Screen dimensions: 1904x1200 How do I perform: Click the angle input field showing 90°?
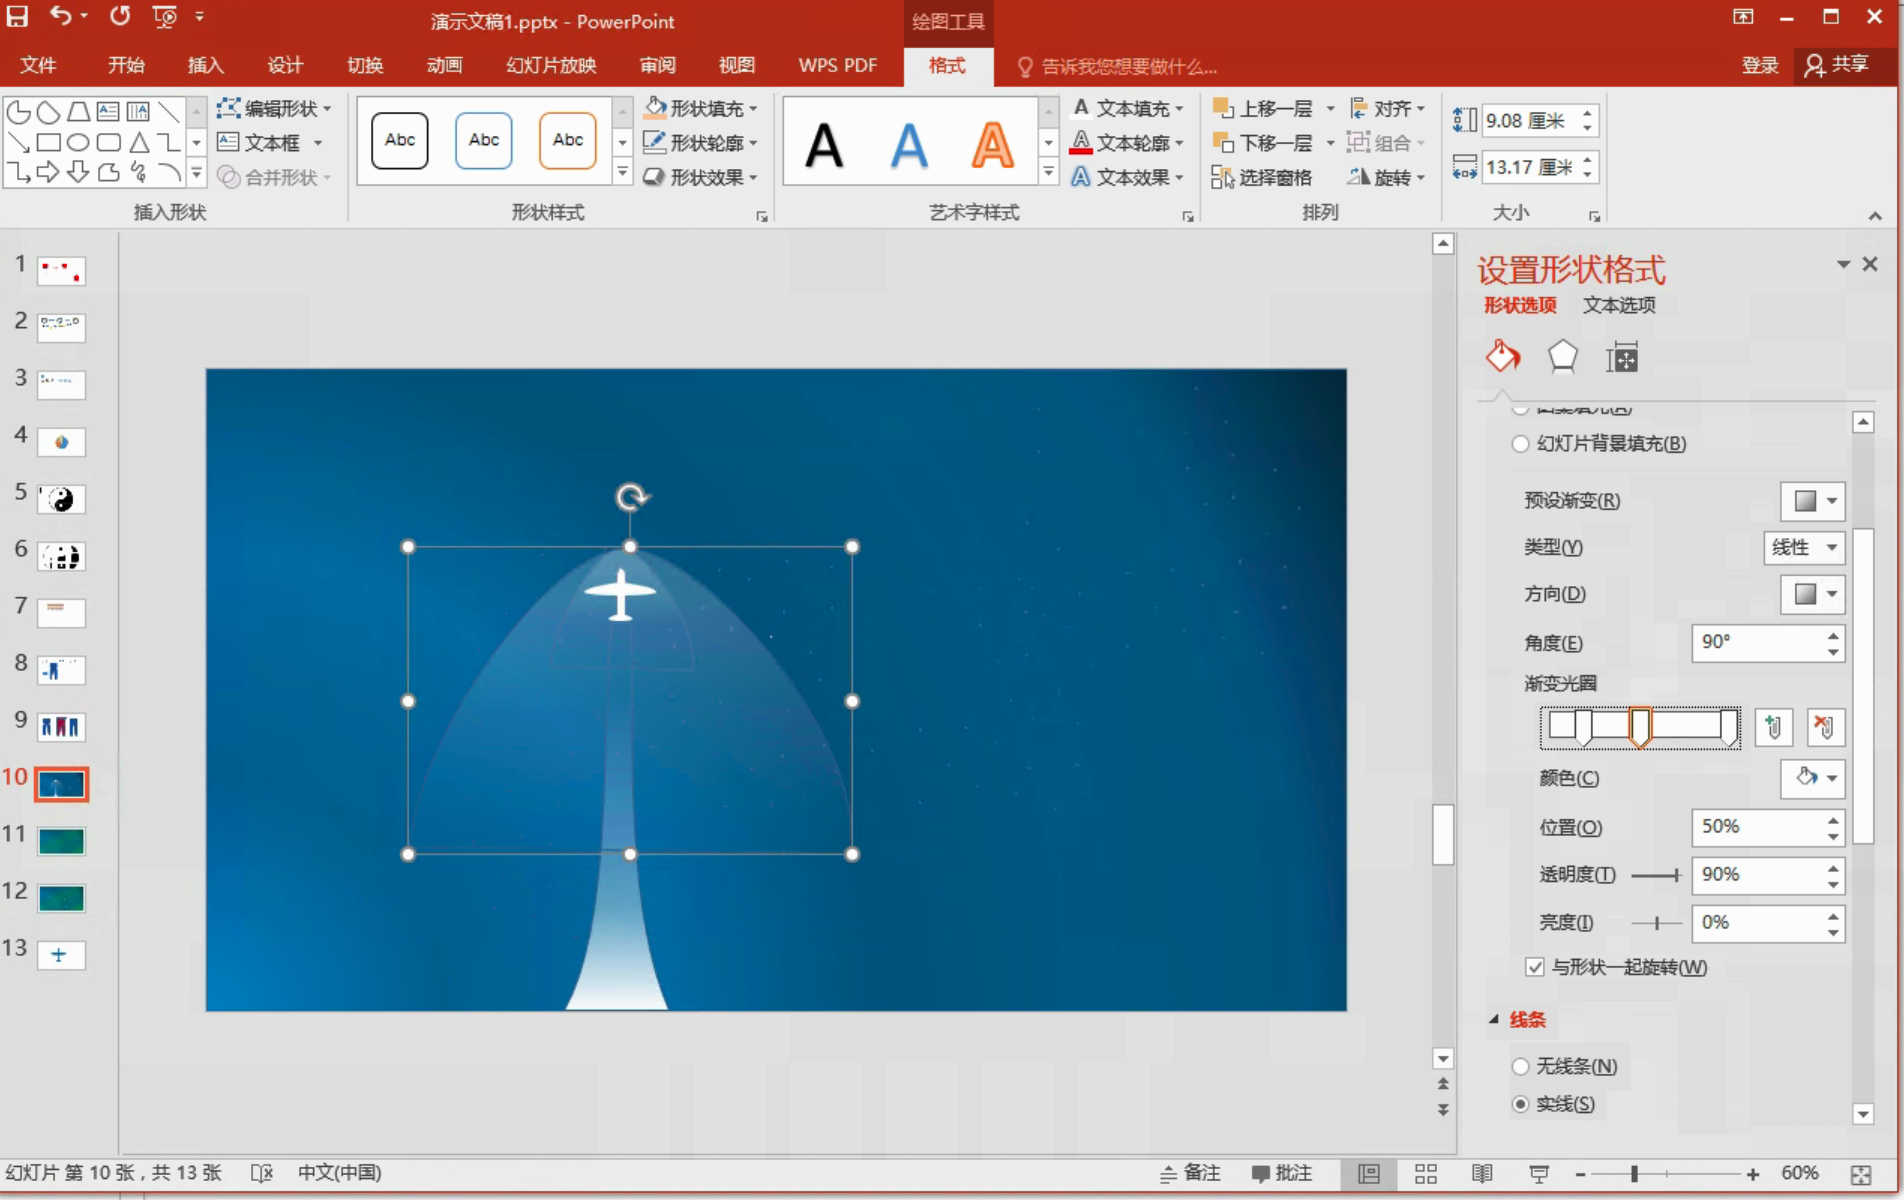click(1756, 642)
